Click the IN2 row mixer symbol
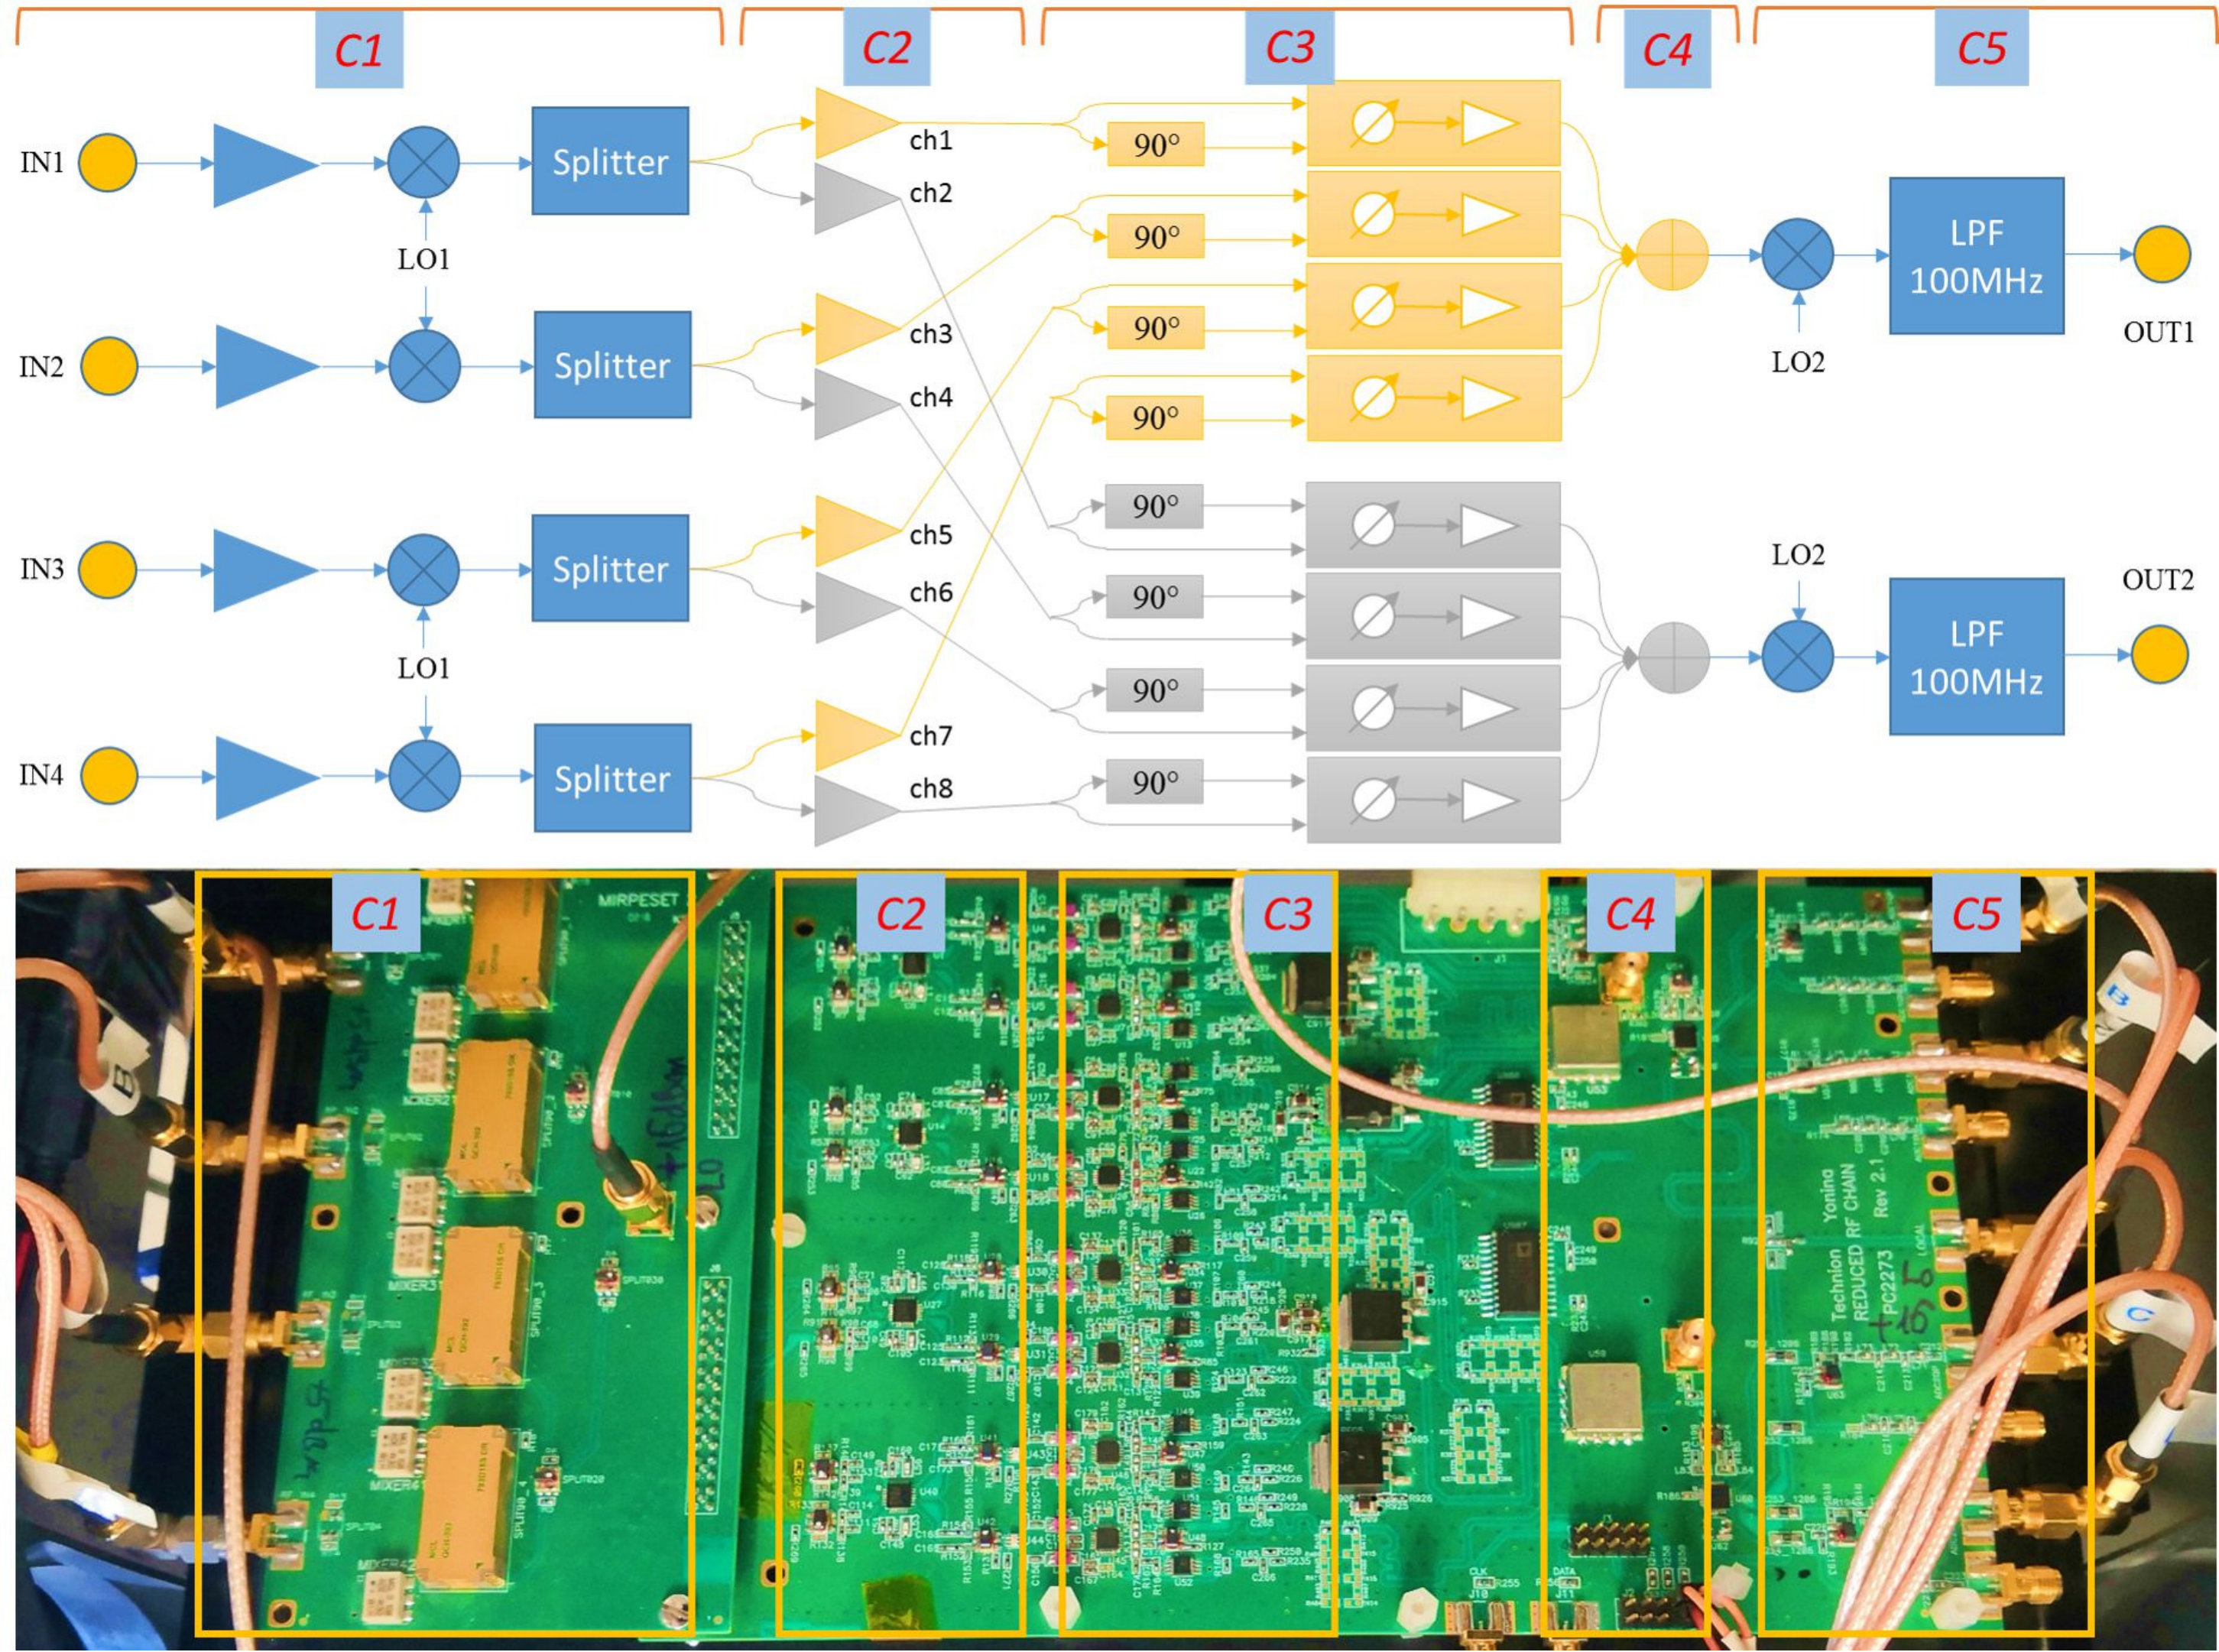 425,366
